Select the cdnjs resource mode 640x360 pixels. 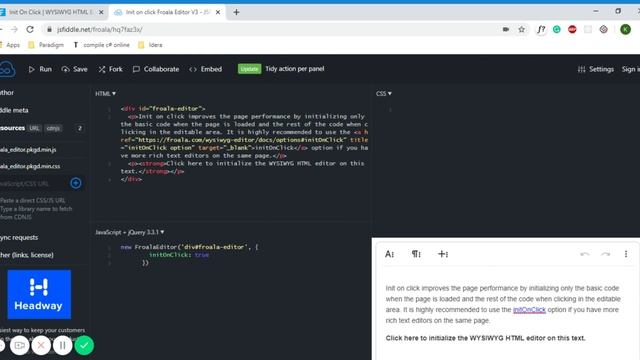[x=53, y=128]
